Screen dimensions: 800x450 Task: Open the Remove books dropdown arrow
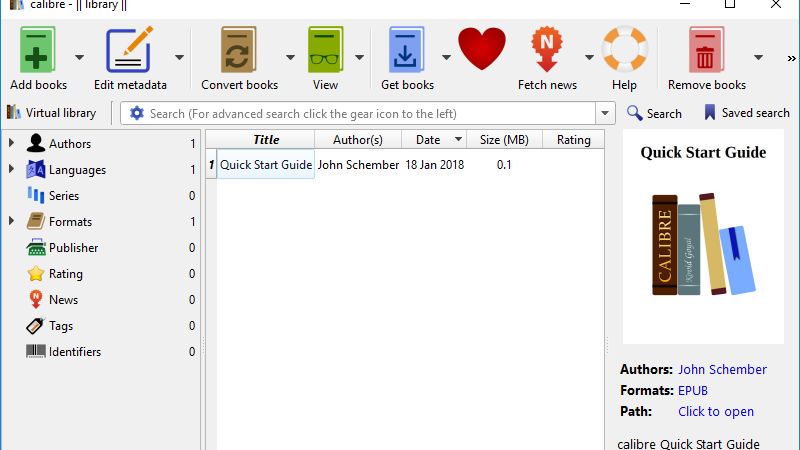(759, 57)
